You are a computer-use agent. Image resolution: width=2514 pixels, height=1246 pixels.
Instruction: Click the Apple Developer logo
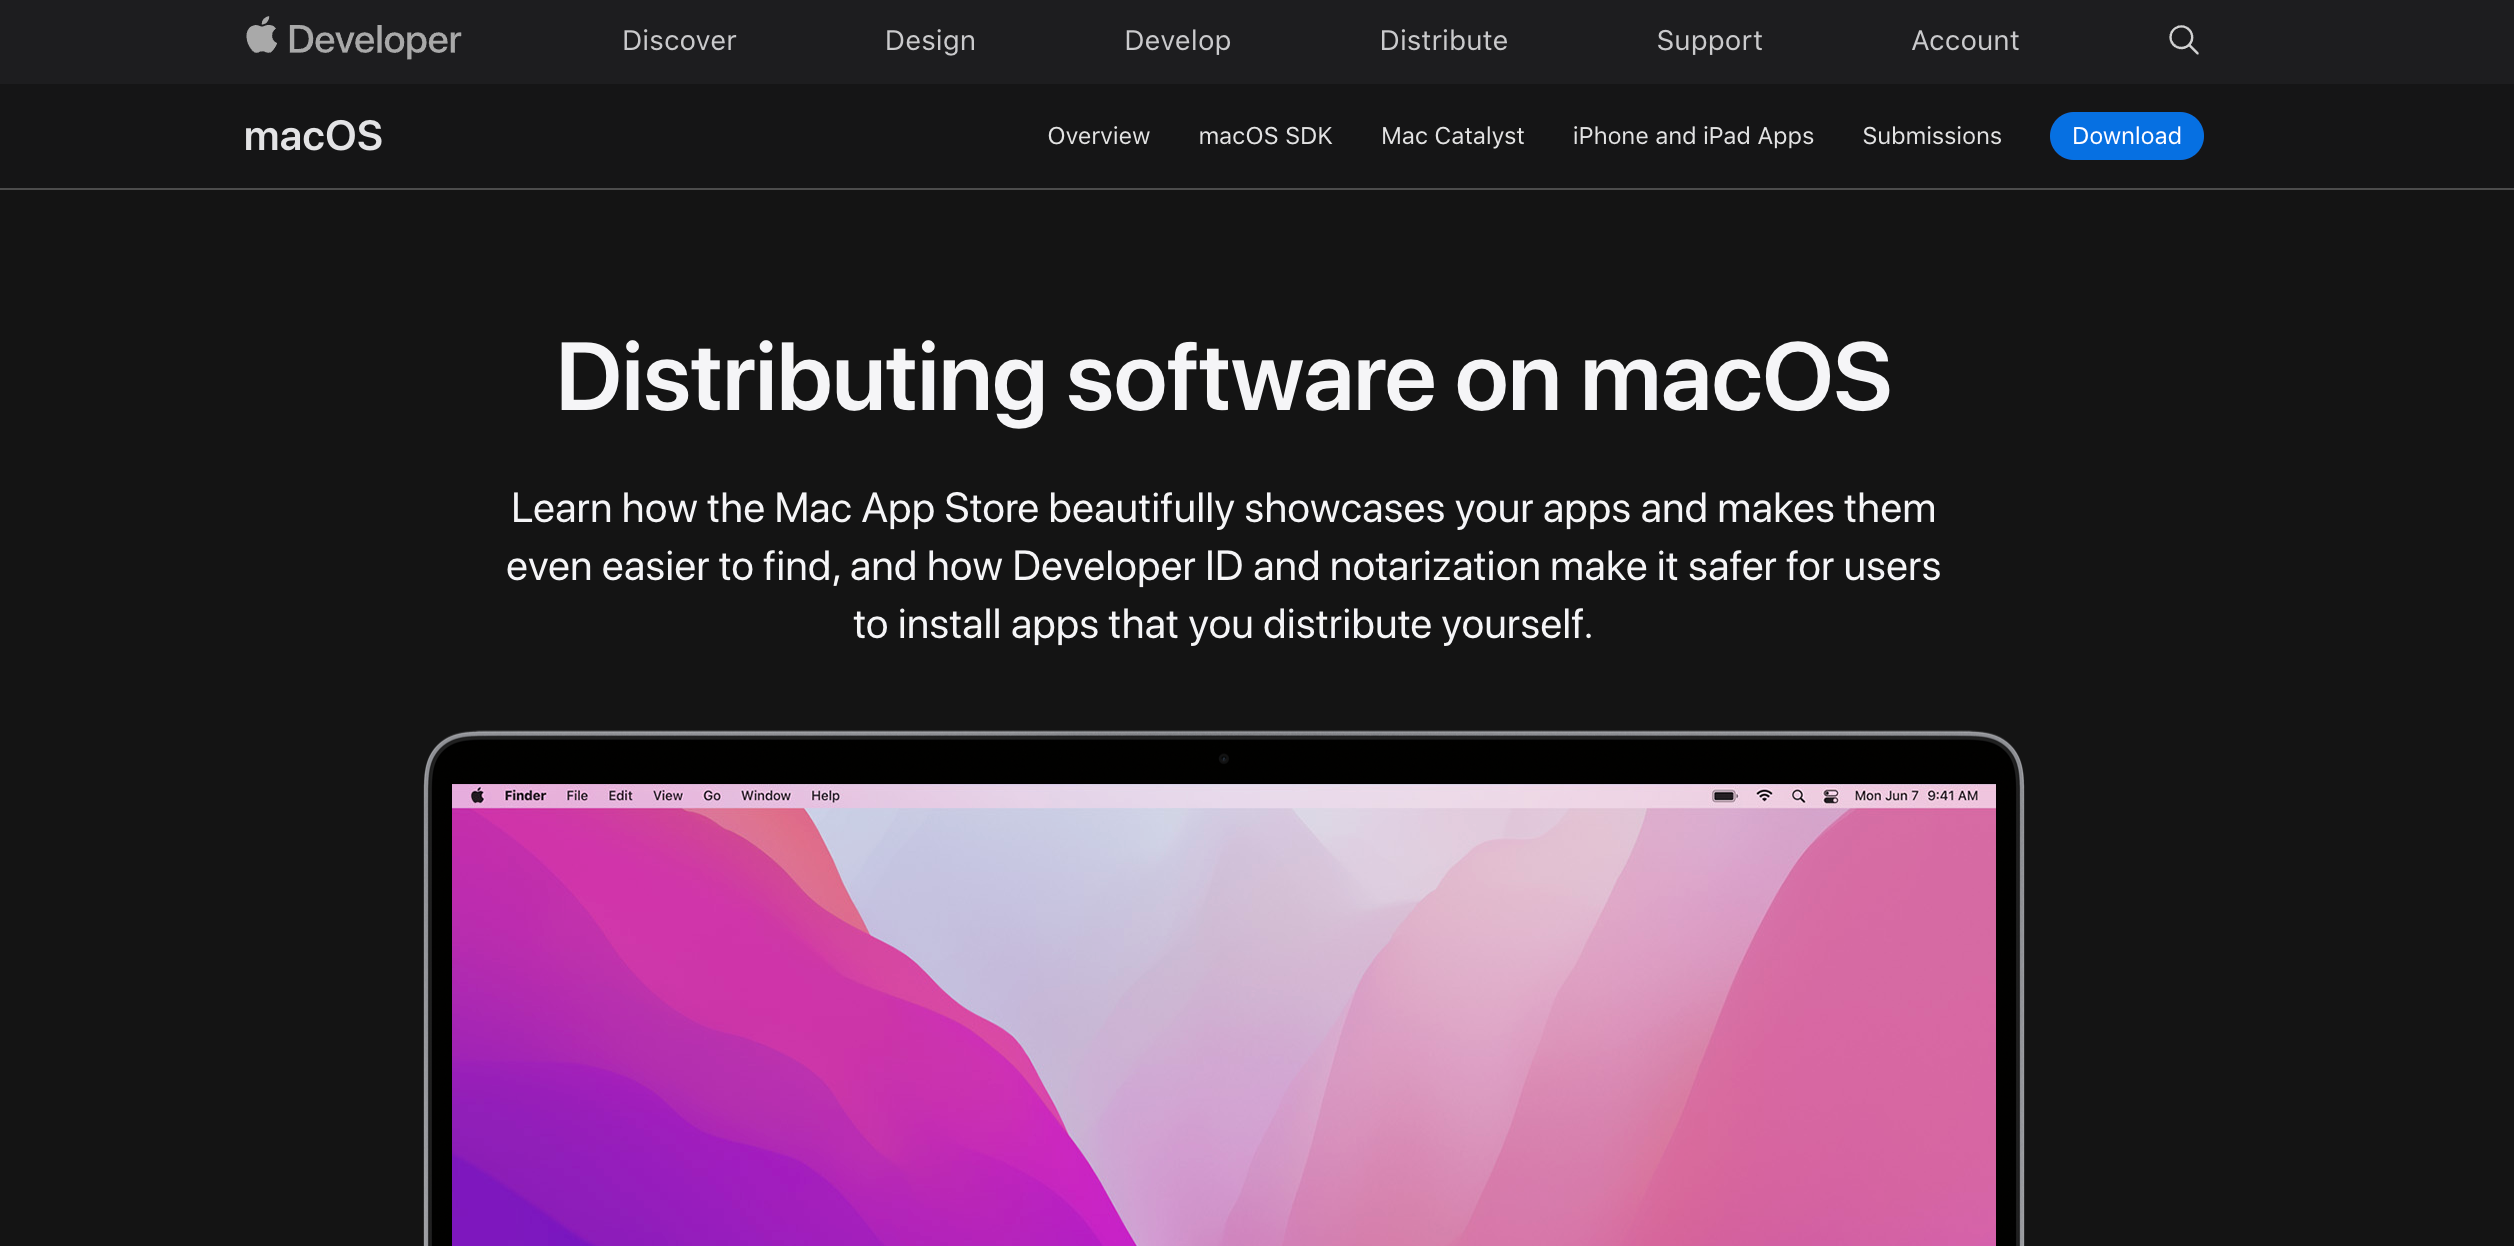353,40
